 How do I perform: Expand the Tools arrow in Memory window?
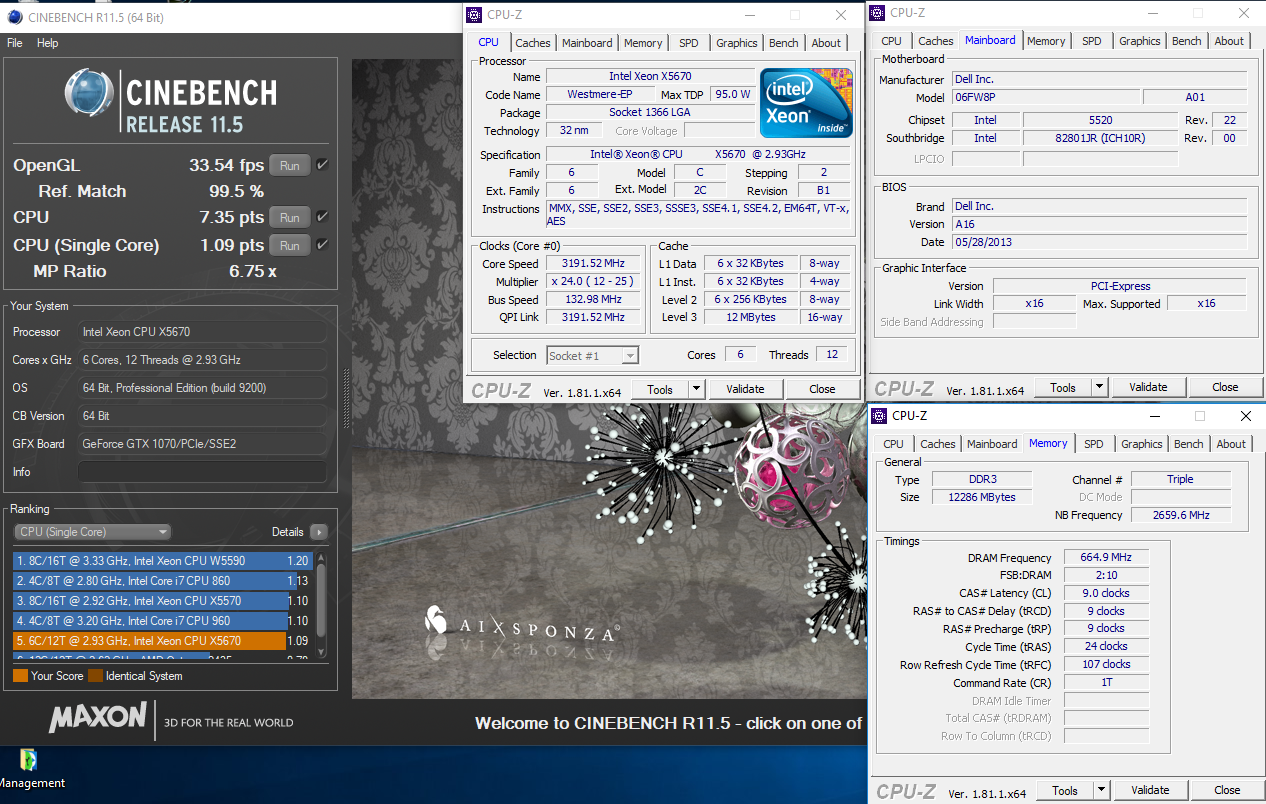pos(1102,790)
